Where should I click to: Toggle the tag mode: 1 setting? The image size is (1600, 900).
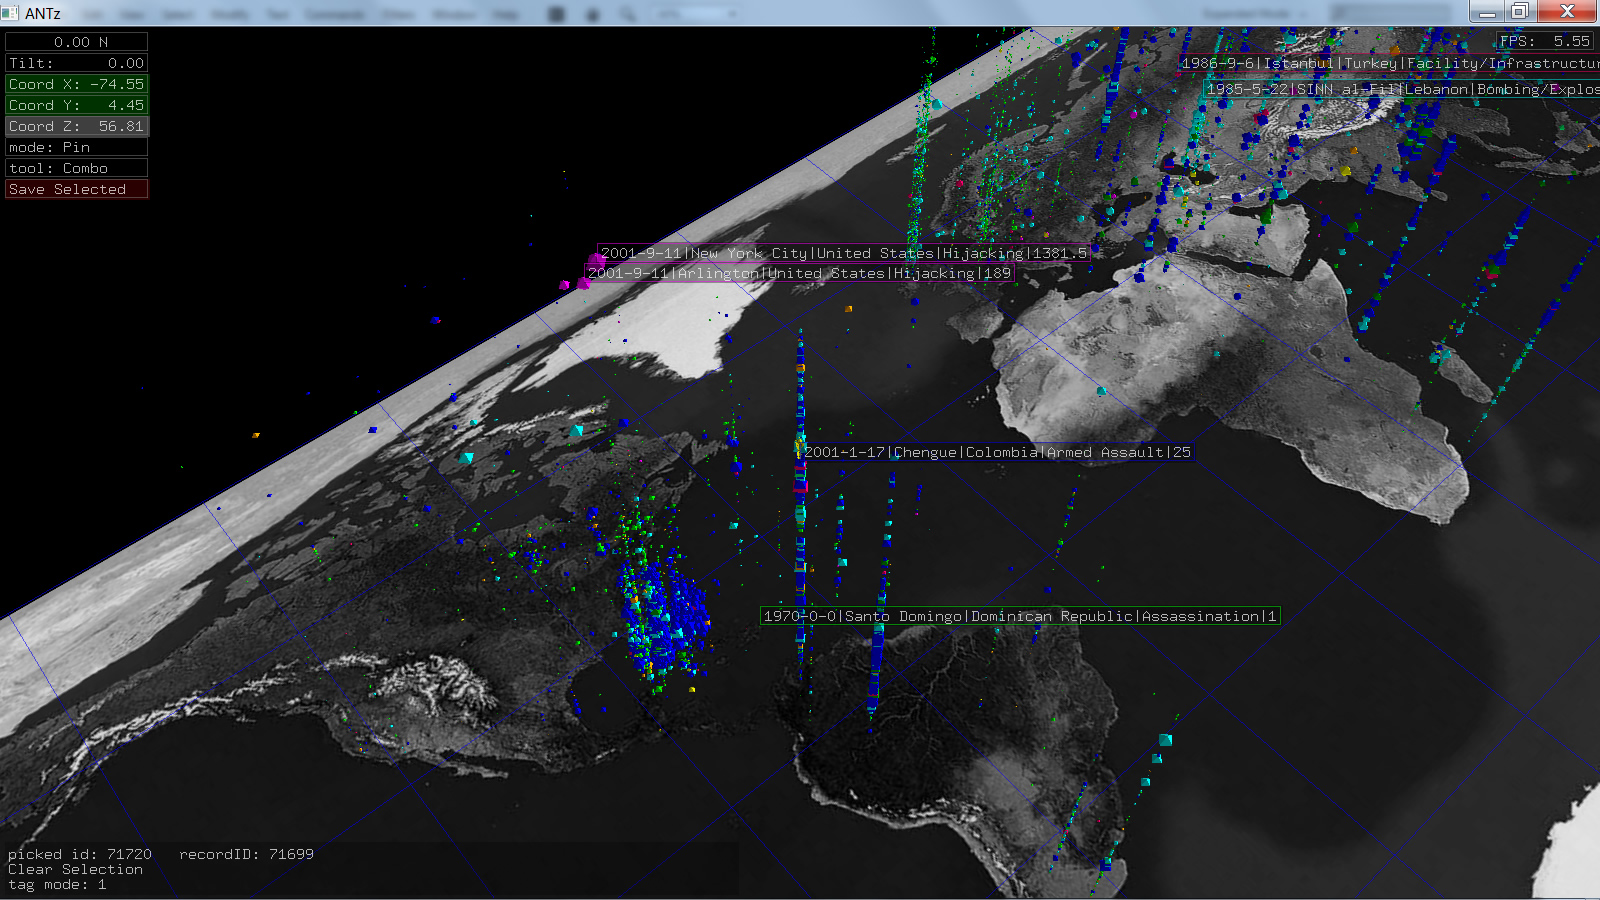coord(57,884)
